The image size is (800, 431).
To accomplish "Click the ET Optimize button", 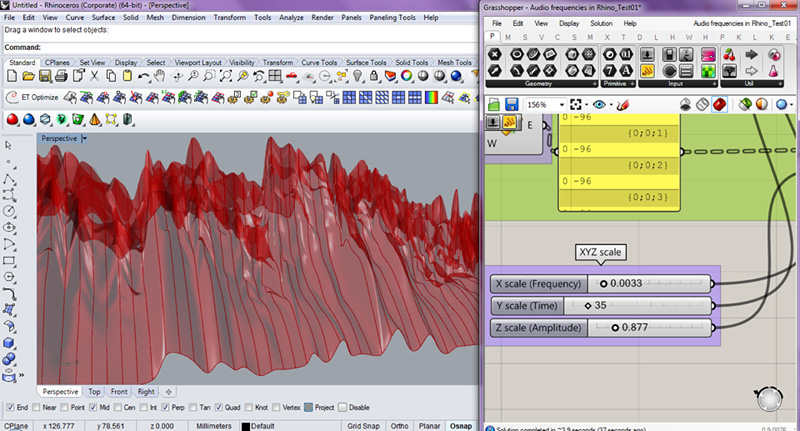I will click(x=32, y=97).
